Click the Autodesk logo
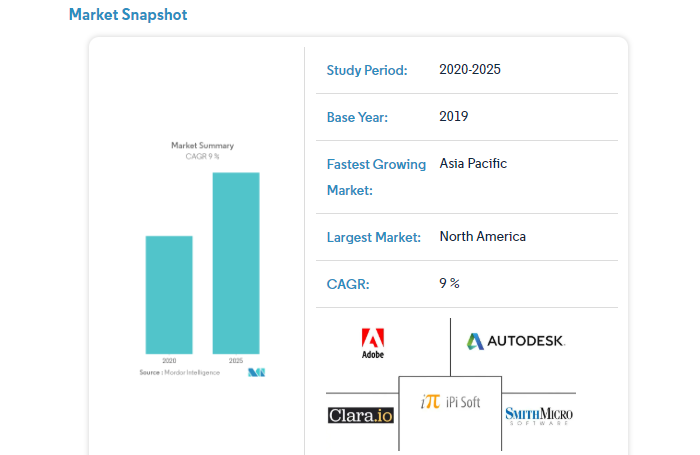 (x=515, y=341)
